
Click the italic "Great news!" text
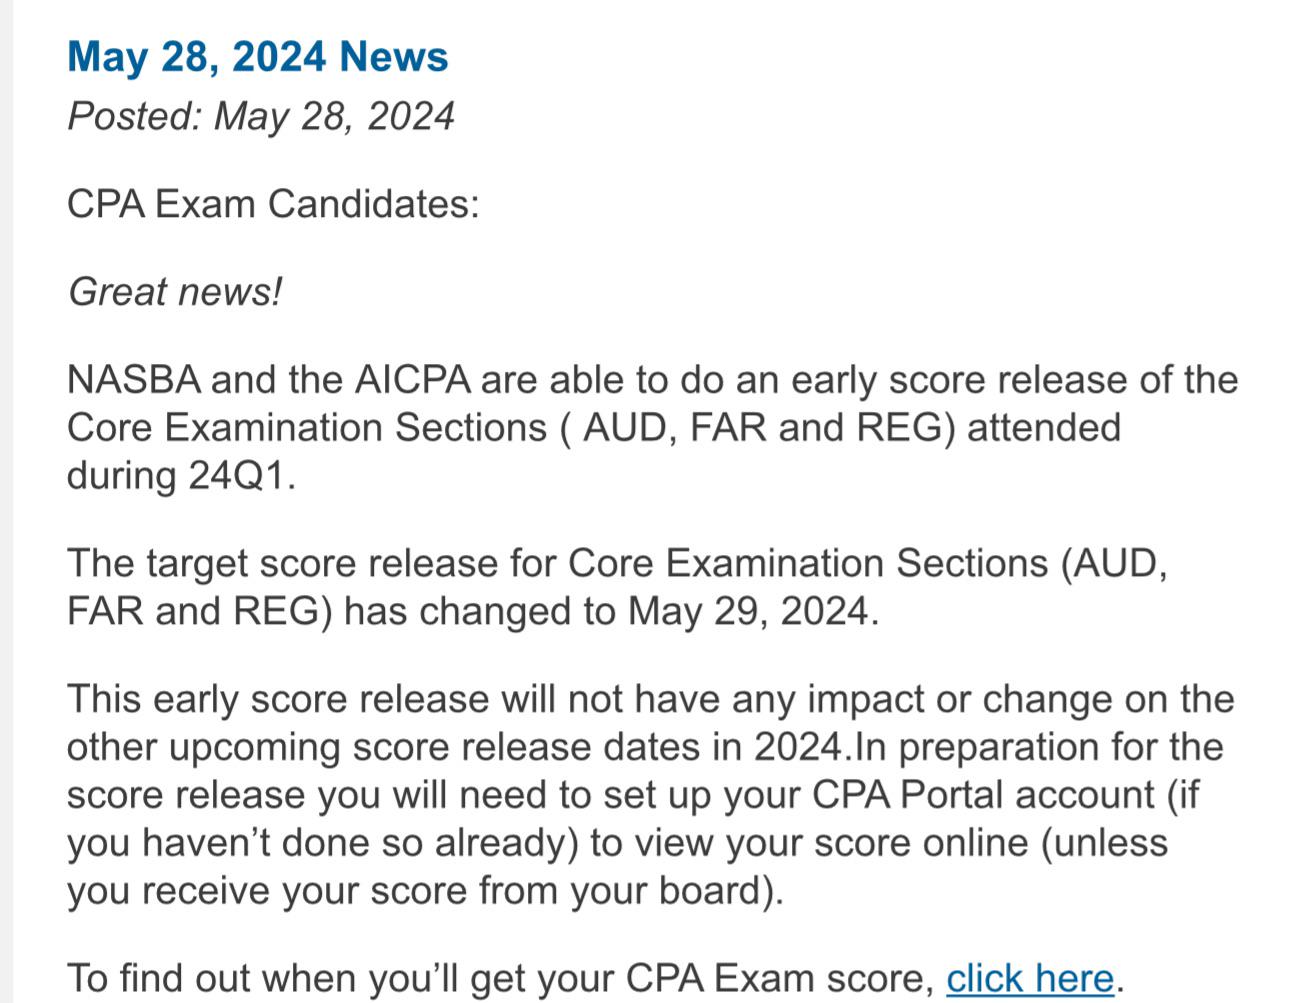pos(175,292)
